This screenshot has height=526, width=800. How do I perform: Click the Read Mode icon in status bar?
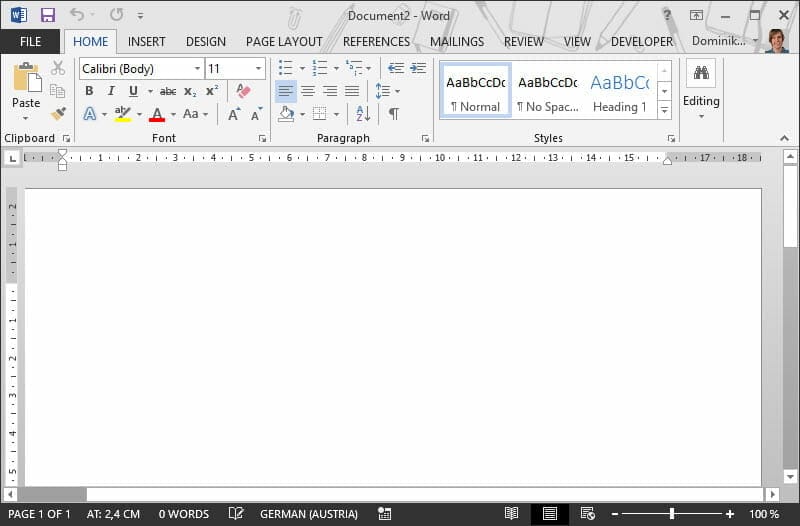coord(511,514)
